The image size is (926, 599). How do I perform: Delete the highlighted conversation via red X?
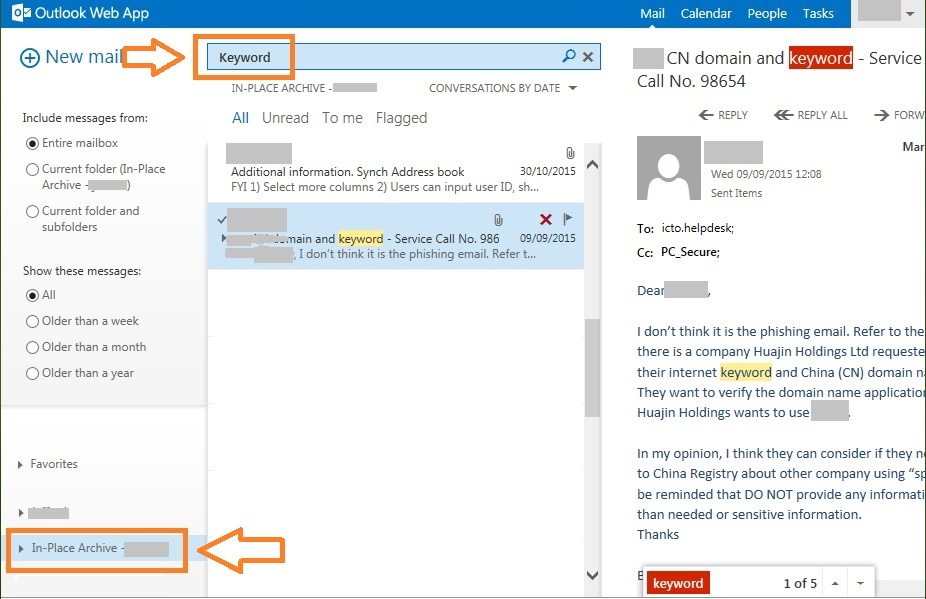pyautogui.click(x=545, y=221)
